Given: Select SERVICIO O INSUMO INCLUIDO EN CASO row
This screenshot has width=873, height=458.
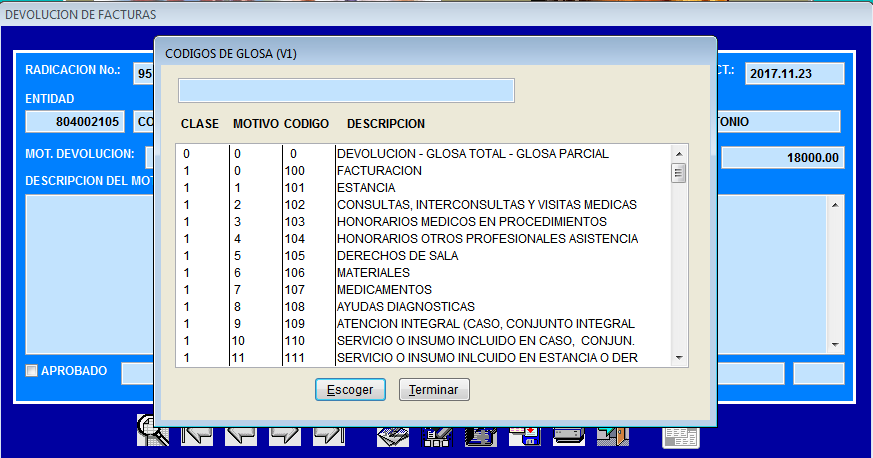Looking at the screenshot, I should (423, 341).
